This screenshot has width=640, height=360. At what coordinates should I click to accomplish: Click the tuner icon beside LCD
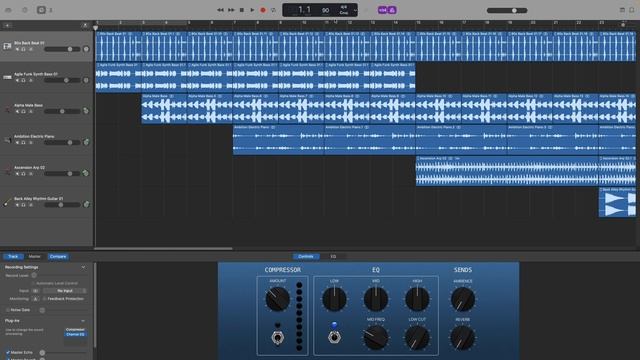pos(366,10)
